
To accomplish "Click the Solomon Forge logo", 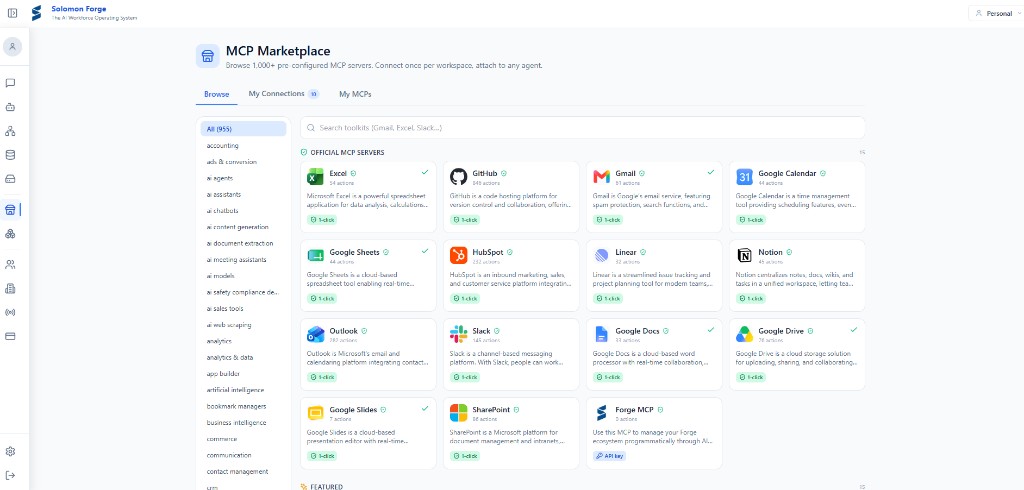I will click(x=37, y=13).
